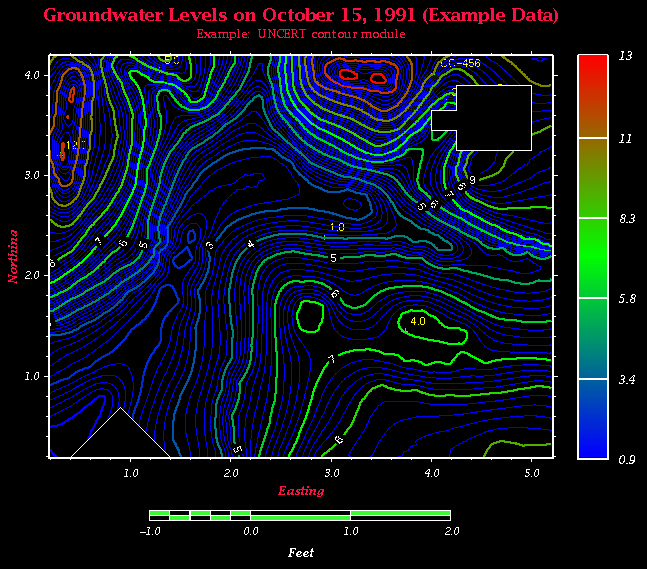This screenshot has height=569, width=647.
Task: Click the white-outlined blank rectangle region
Action: [x=492, y=117]
